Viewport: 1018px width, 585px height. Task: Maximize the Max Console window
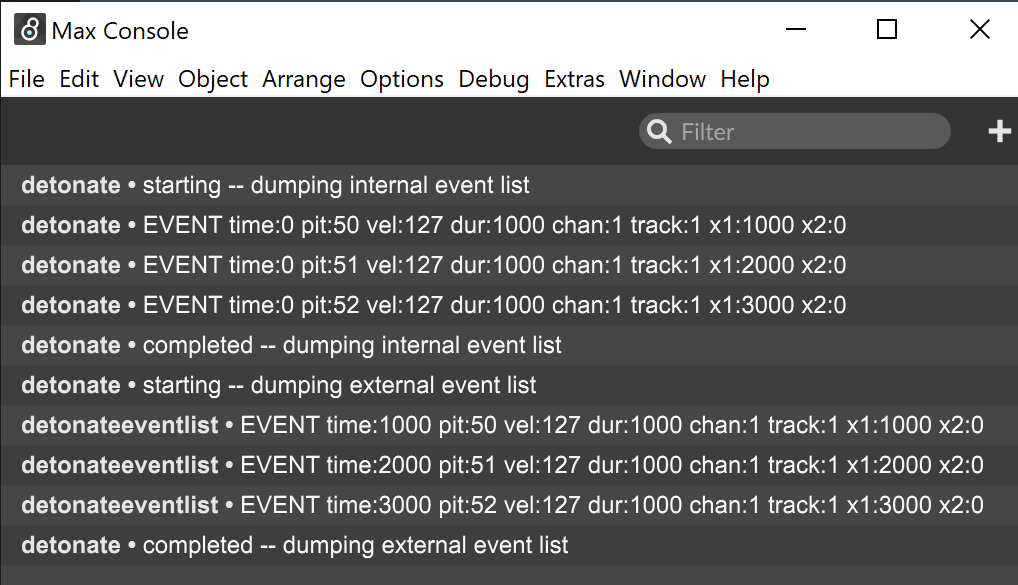pos(887,29)
